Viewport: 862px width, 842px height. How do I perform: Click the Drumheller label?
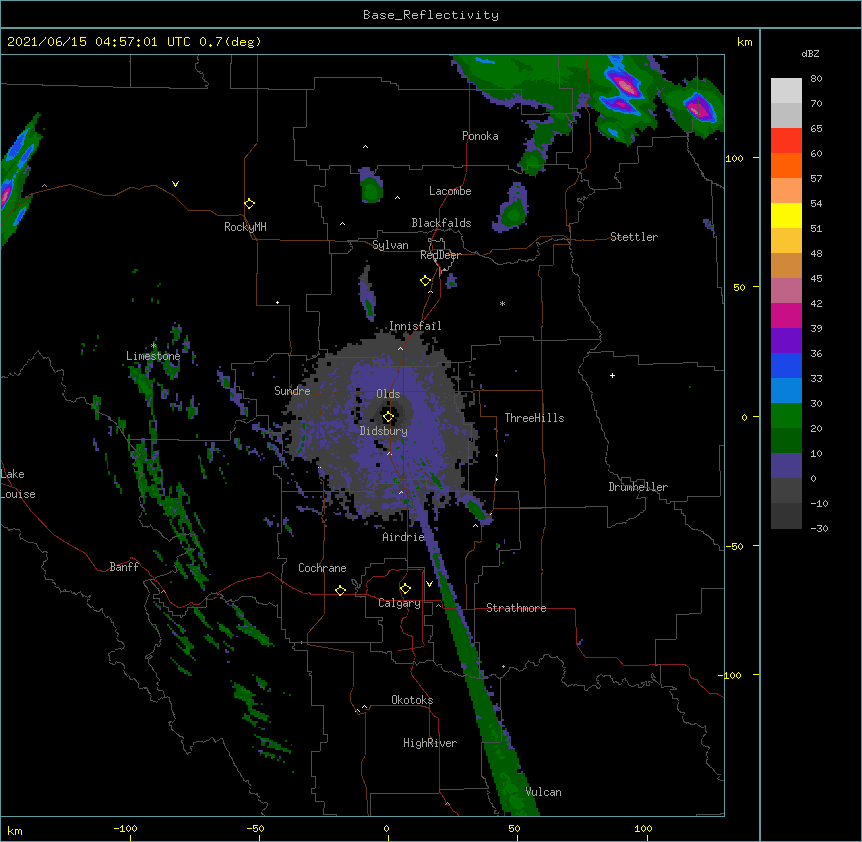[638, 487]
